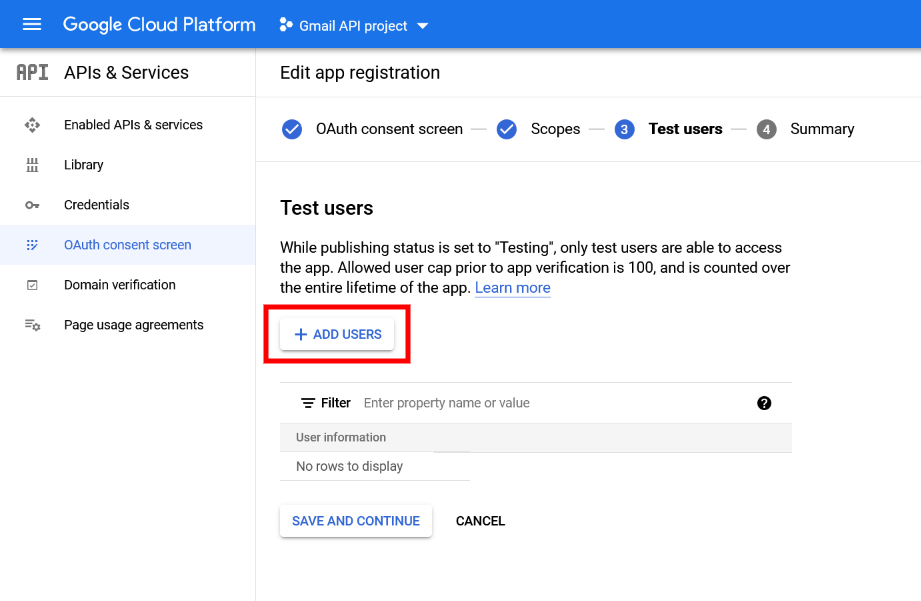Open the hamburger navigation menu
Screen dimensions: 921x601
[32, 24]
